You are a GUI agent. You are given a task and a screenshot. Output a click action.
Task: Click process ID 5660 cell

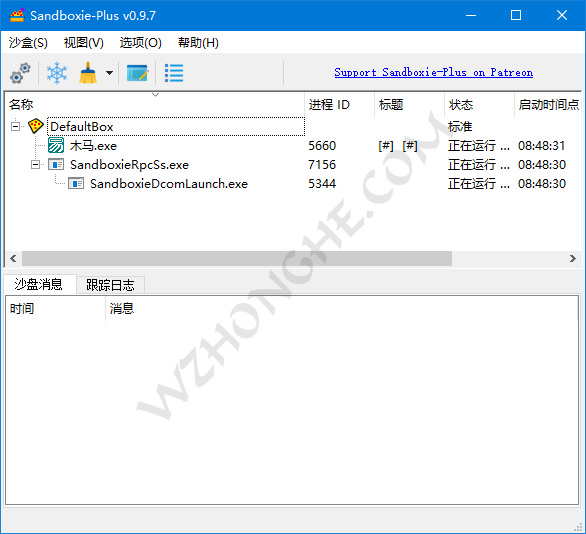pyautogui.click(x=322, y=145)
